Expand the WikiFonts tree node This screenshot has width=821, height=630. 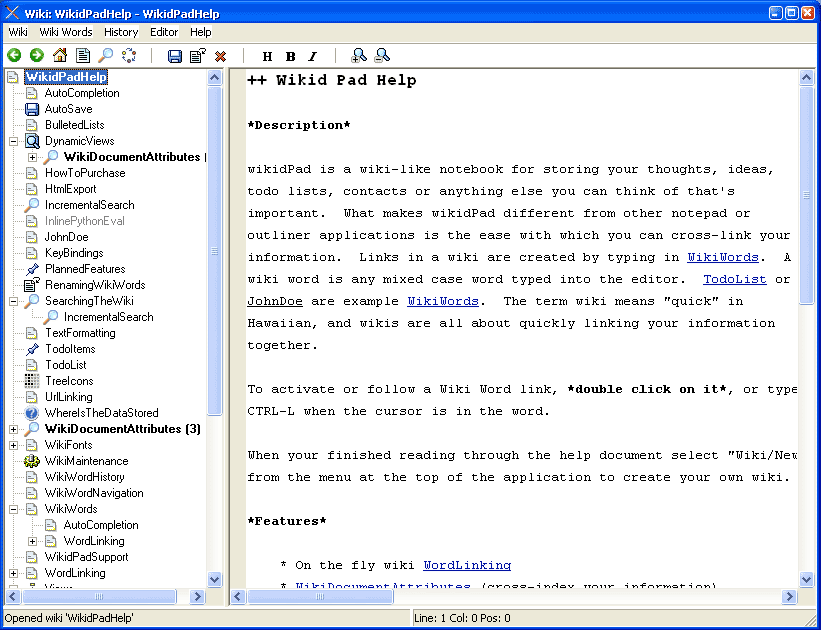(x=13, y=445)
